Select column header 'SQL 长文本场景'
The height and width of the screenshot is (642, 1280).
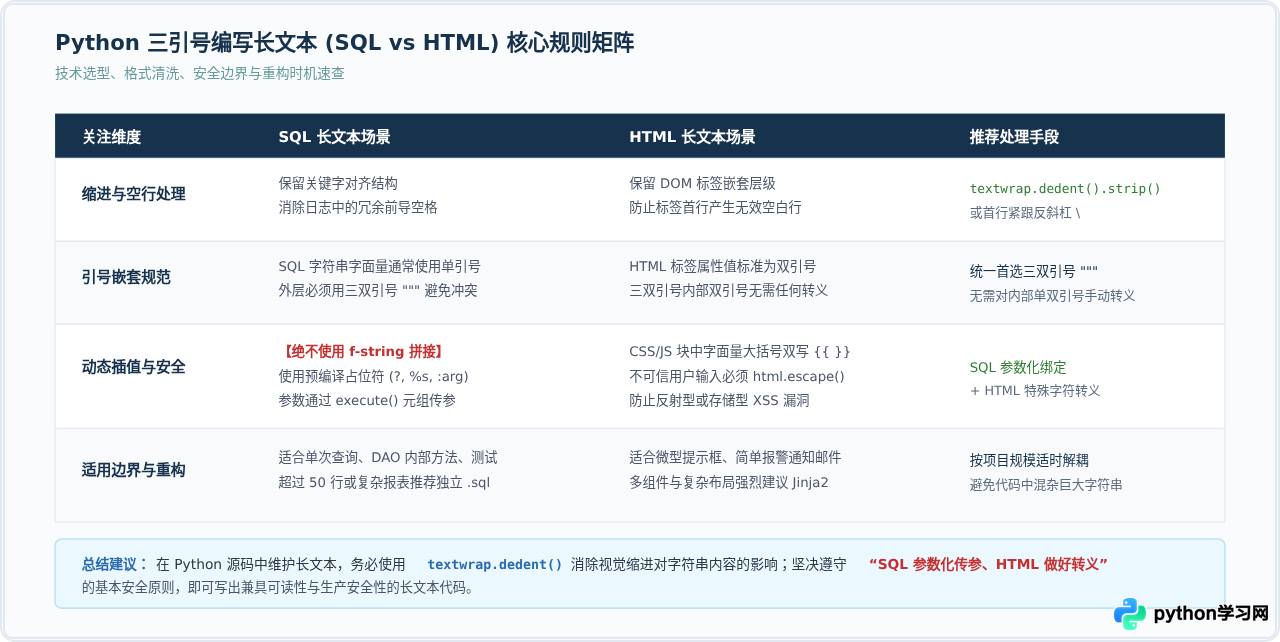[x=334, y=137]
